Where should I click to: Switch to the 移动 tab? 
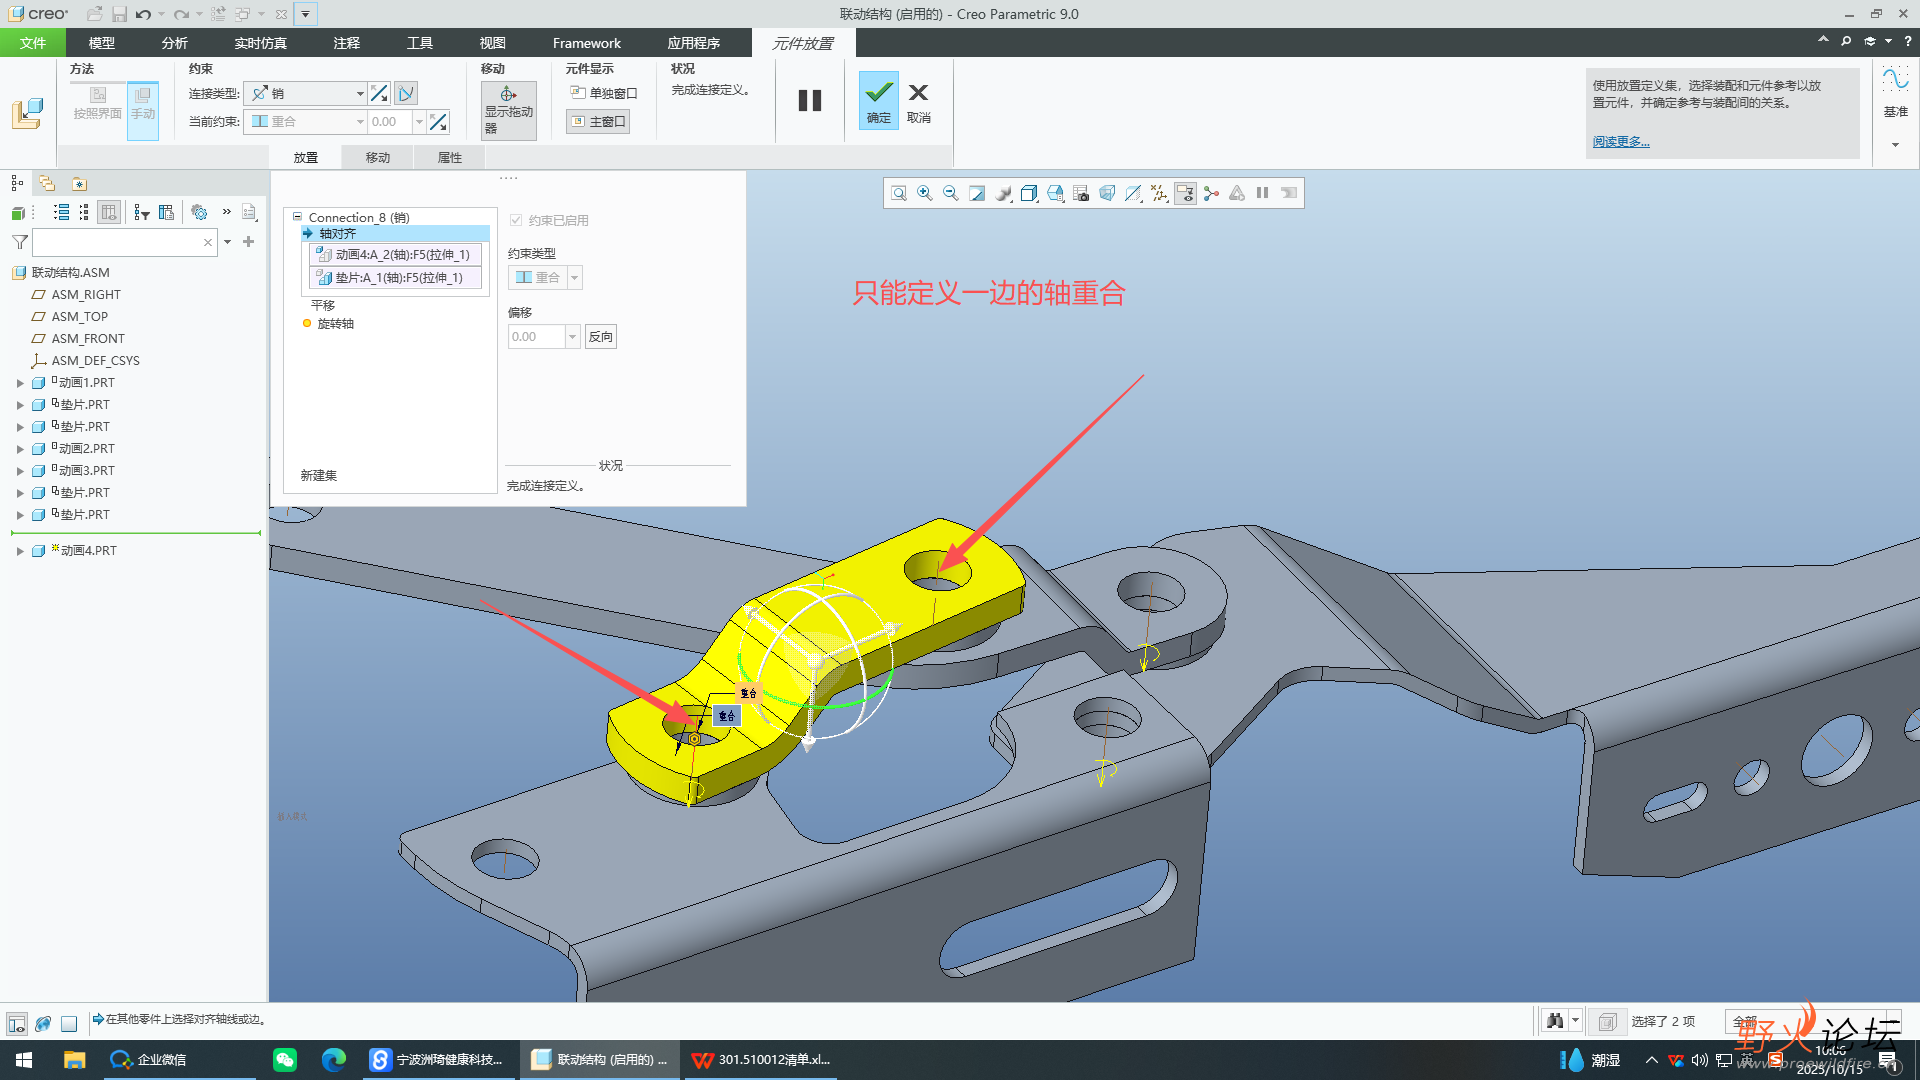(x=377, y=158)
